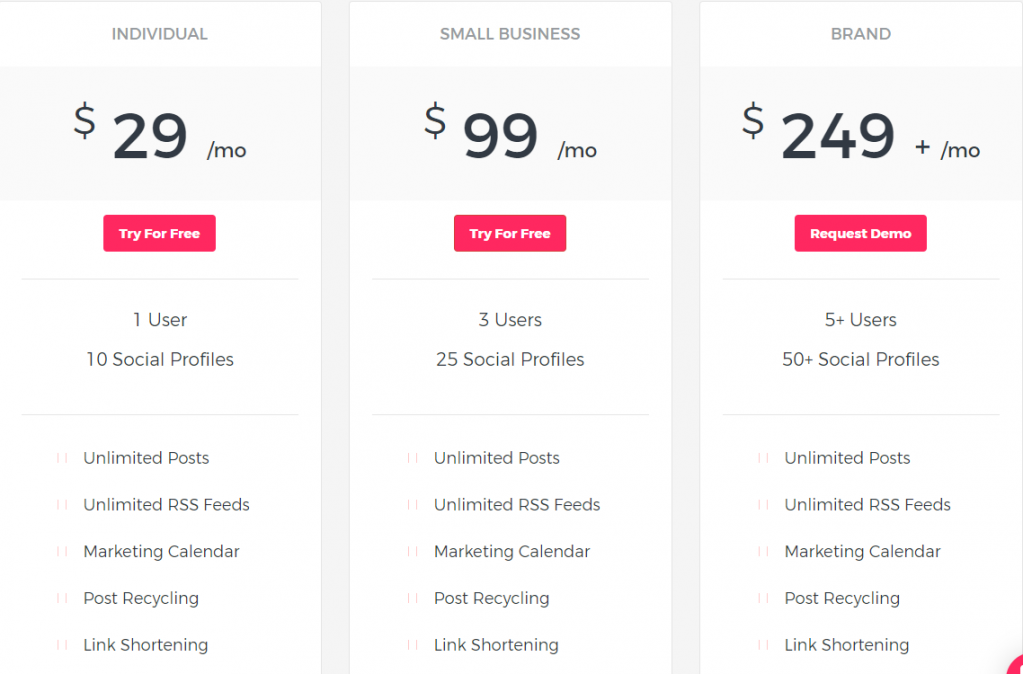Click the $29 /mo price
This screenshot has height=674, width=1023.
(160, 134)
